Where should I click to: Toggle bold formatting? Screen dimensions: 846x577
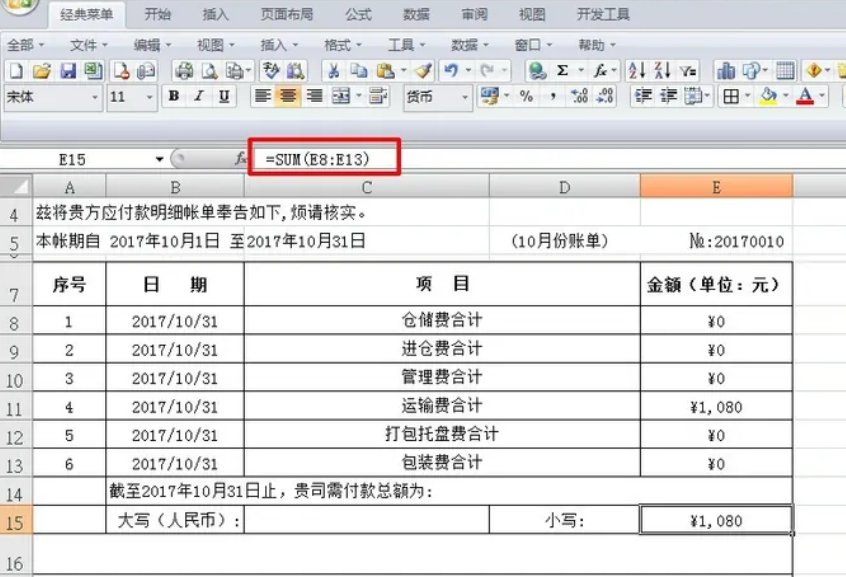(174, 97)
